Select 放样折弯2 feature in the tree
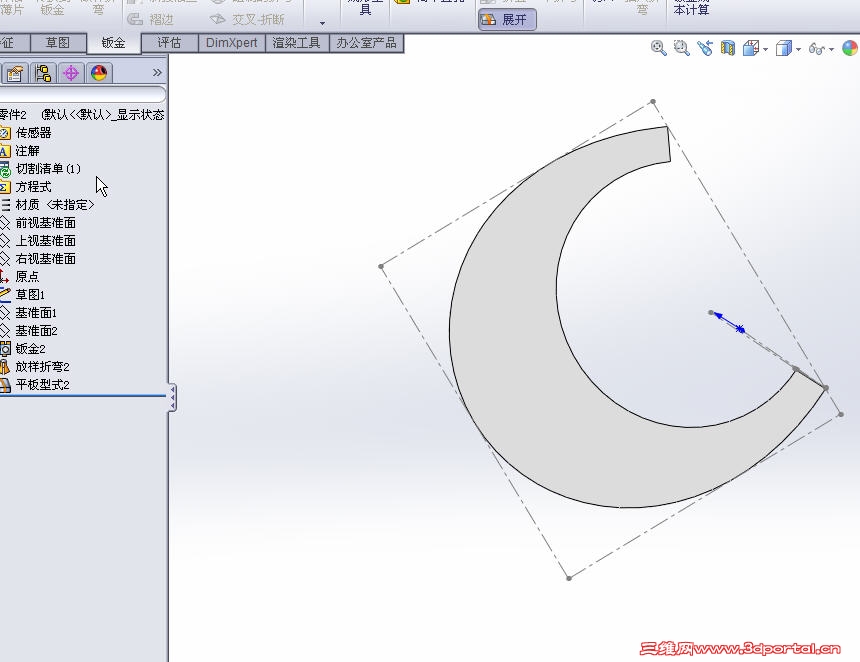 point(42,366)
